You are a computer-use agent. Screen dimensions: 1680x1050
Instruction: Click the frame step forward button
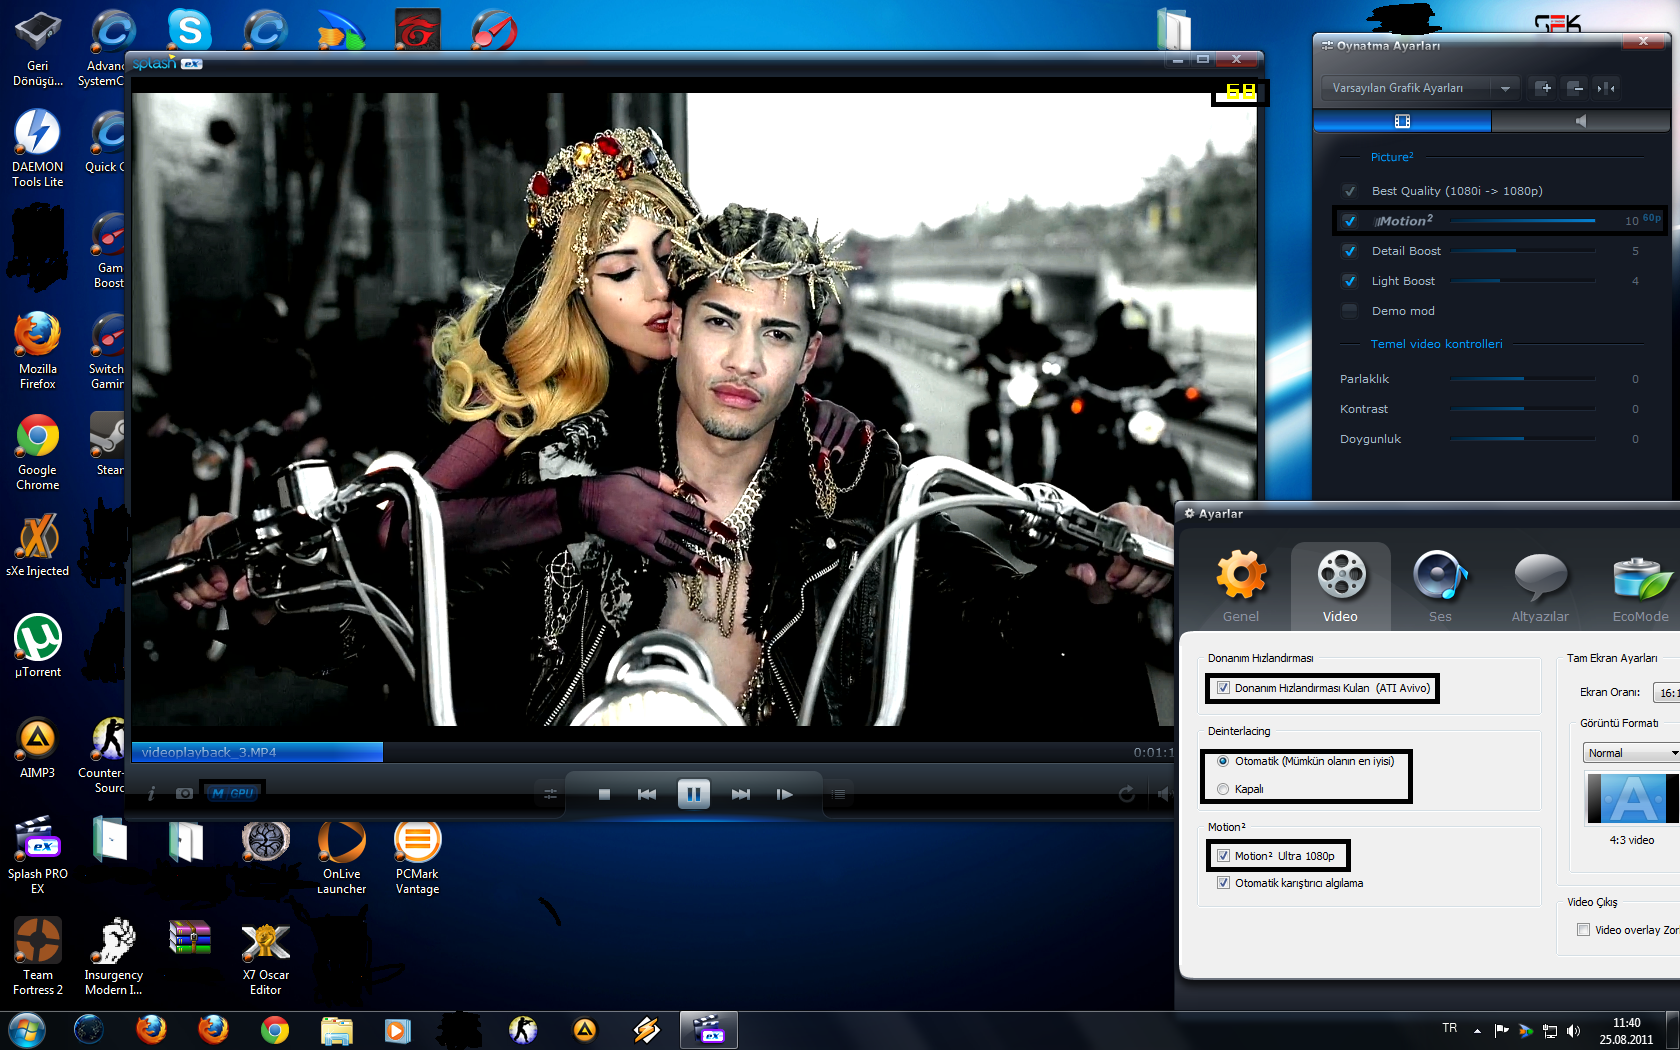785,794
